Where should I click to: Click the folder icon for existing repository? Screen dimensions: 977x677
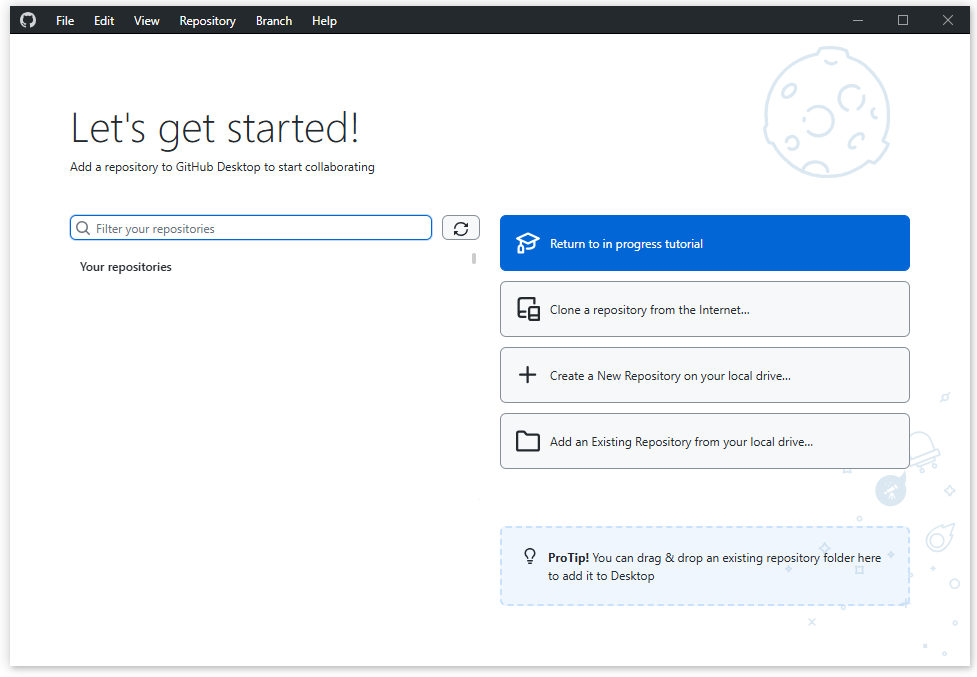(x=527, y=440)
